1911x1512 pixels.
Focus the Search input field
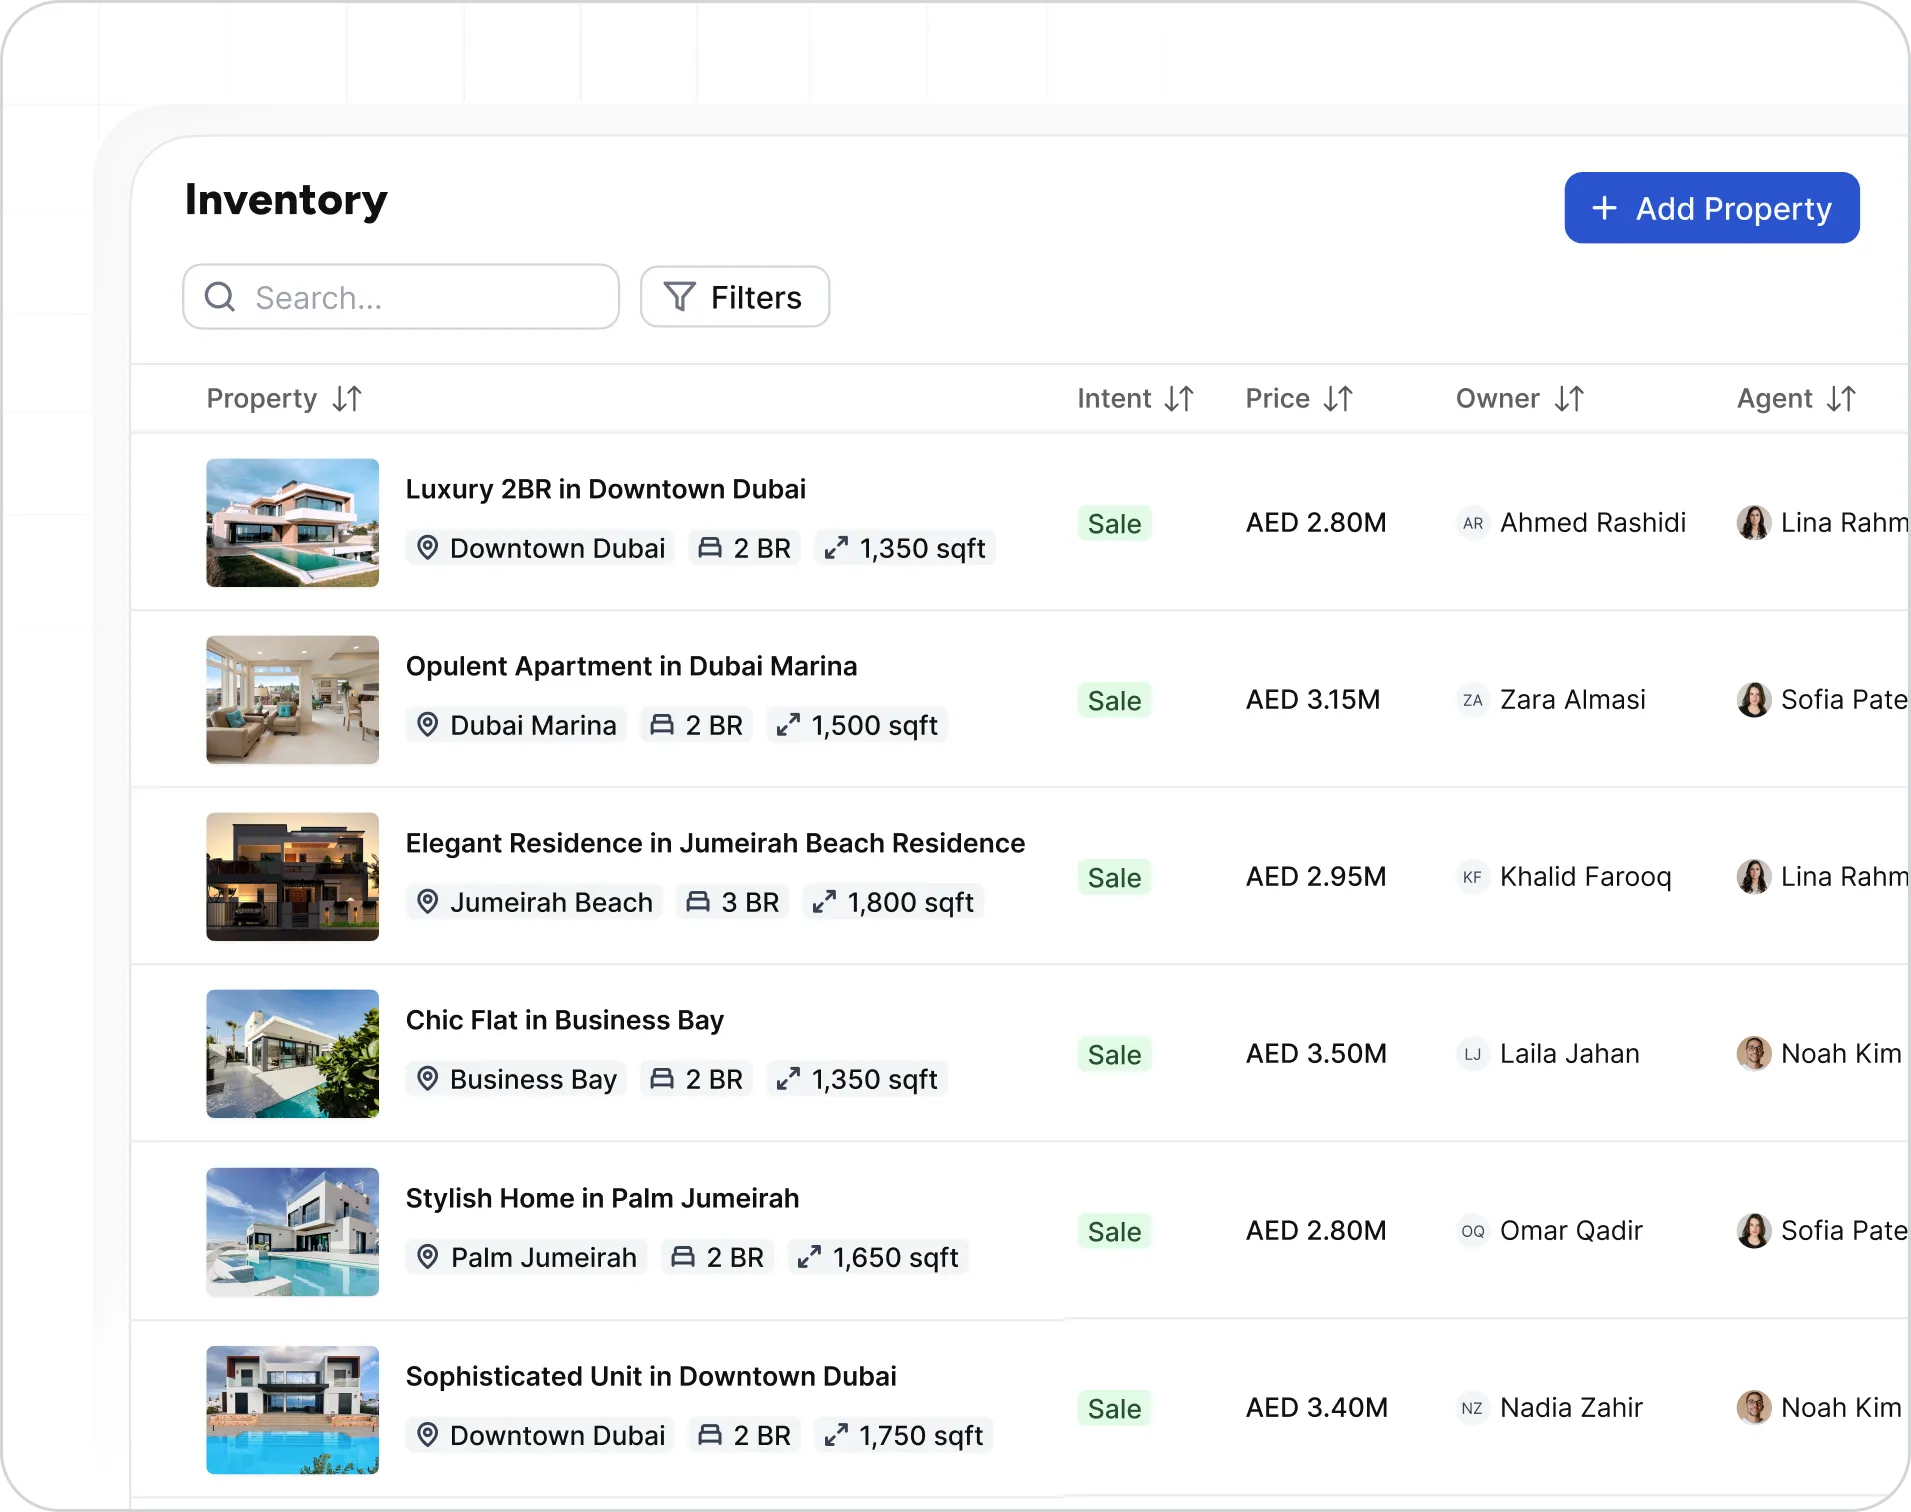[401, 297]
